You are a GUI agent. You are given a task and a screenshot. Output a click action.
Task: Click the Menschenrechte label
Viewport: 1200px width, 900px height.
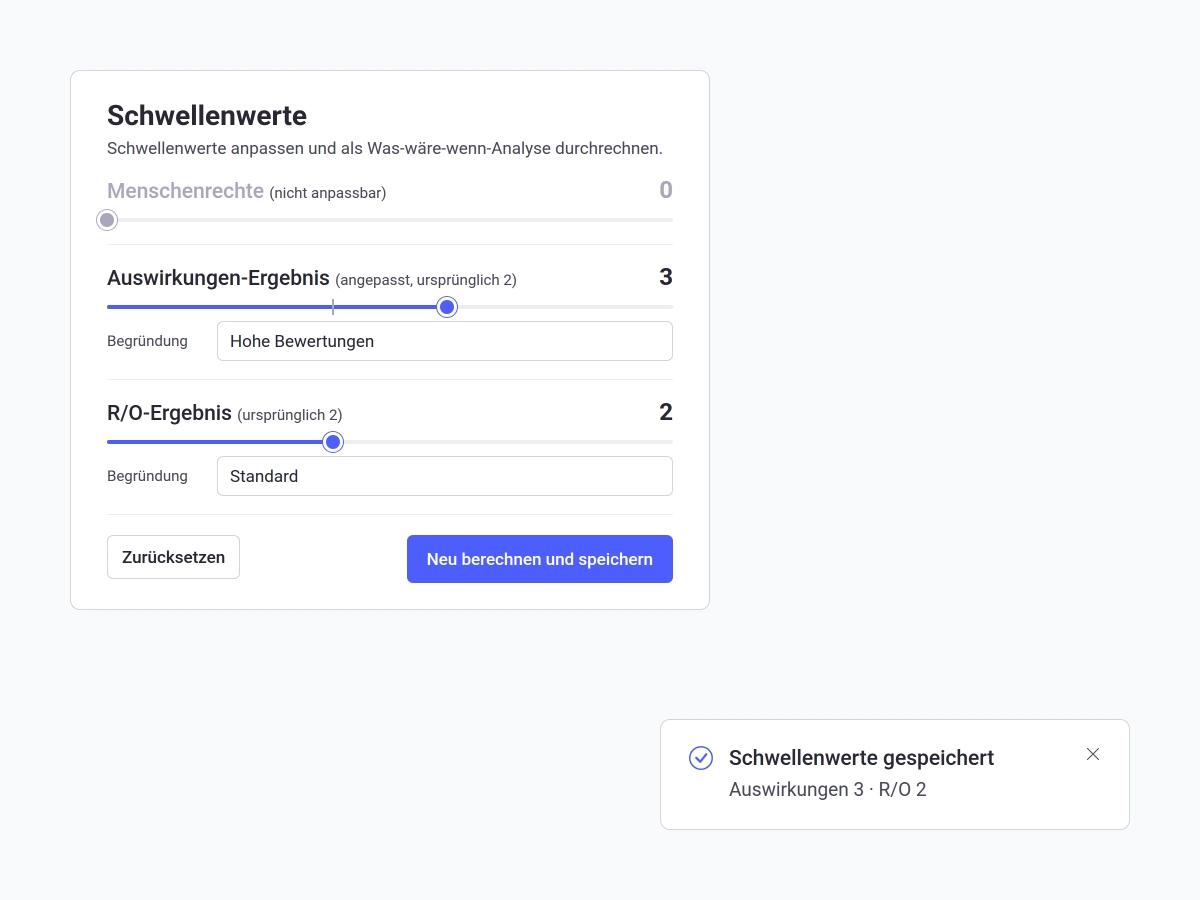pyautogui.click(x=185, y=191)
